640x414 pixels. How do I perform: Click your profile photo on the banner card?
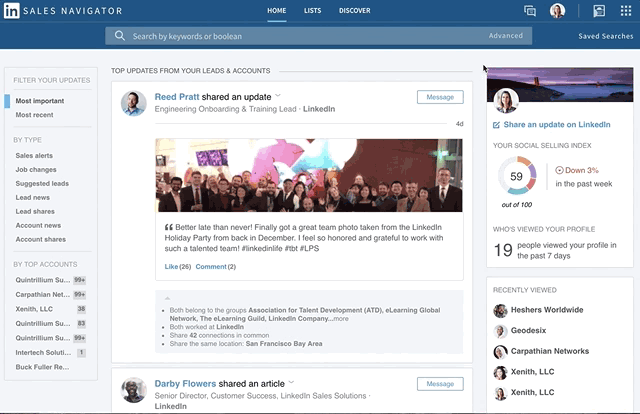[506, 100]
